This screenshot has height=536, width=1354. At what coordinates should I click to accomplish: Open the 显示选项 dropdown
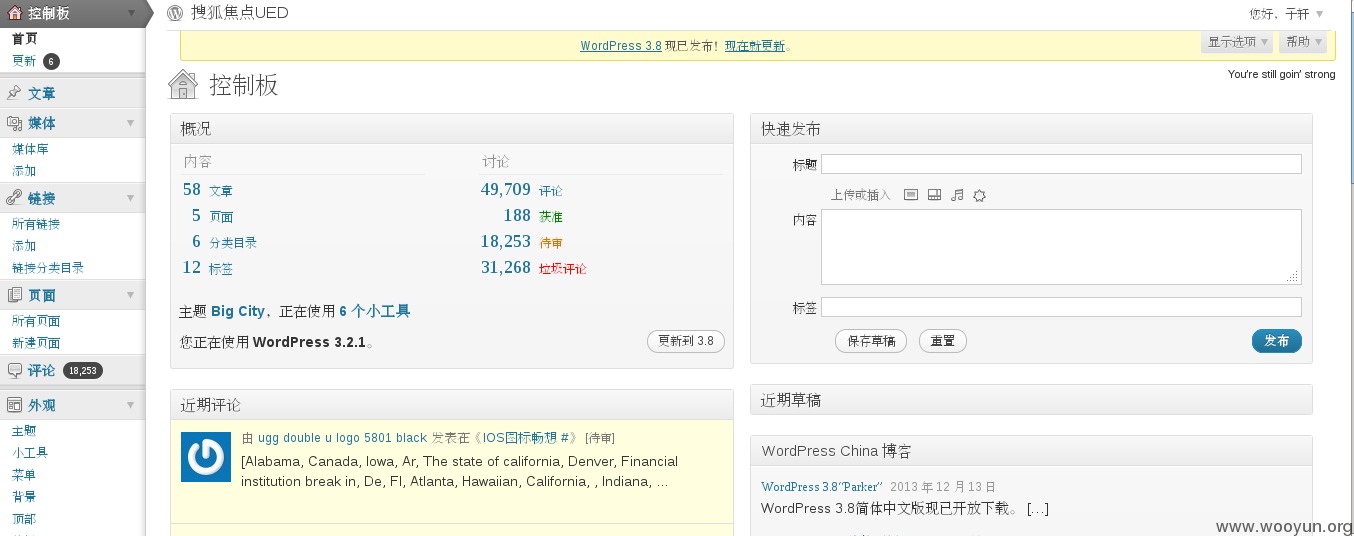tap(1237, 42)
